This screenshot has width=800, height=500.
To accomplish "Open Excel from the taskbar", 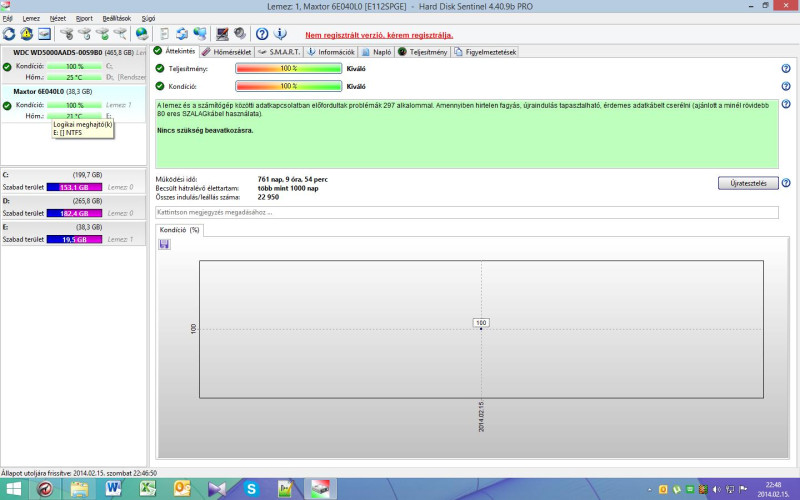I will pyautogui.click(x=147, y=489).
